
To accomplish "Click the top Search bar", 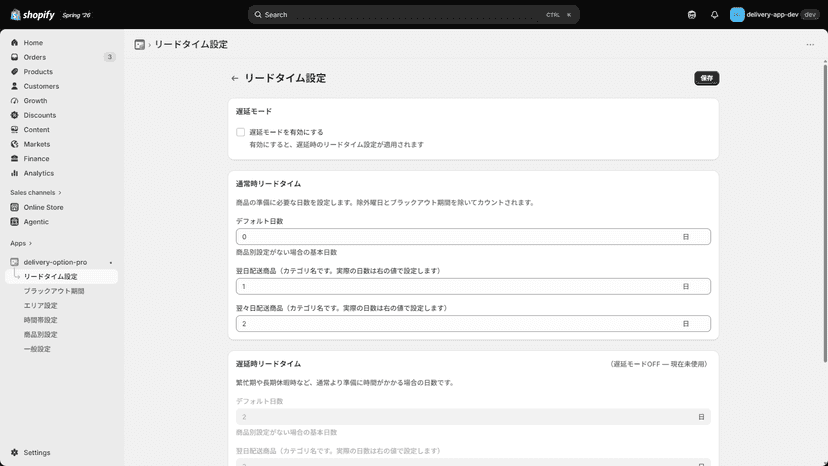I will click(413, 15).
